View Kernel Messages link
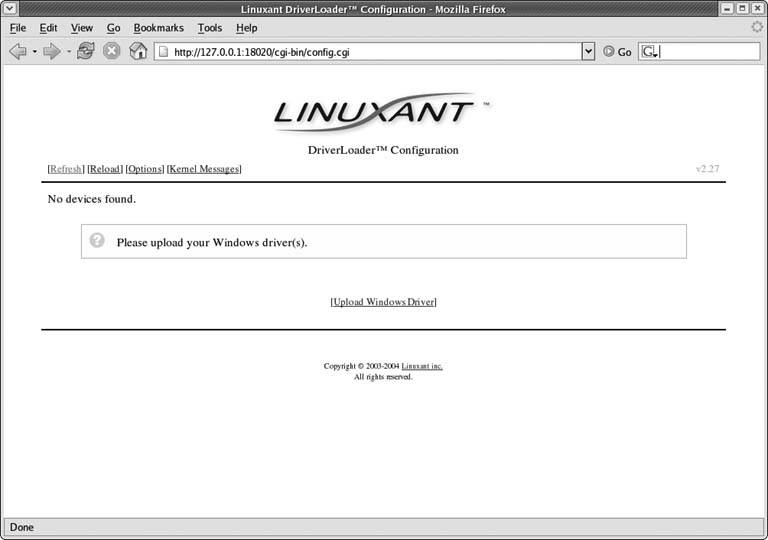This screenshot has height=540, width=768. tap(204, 169)
